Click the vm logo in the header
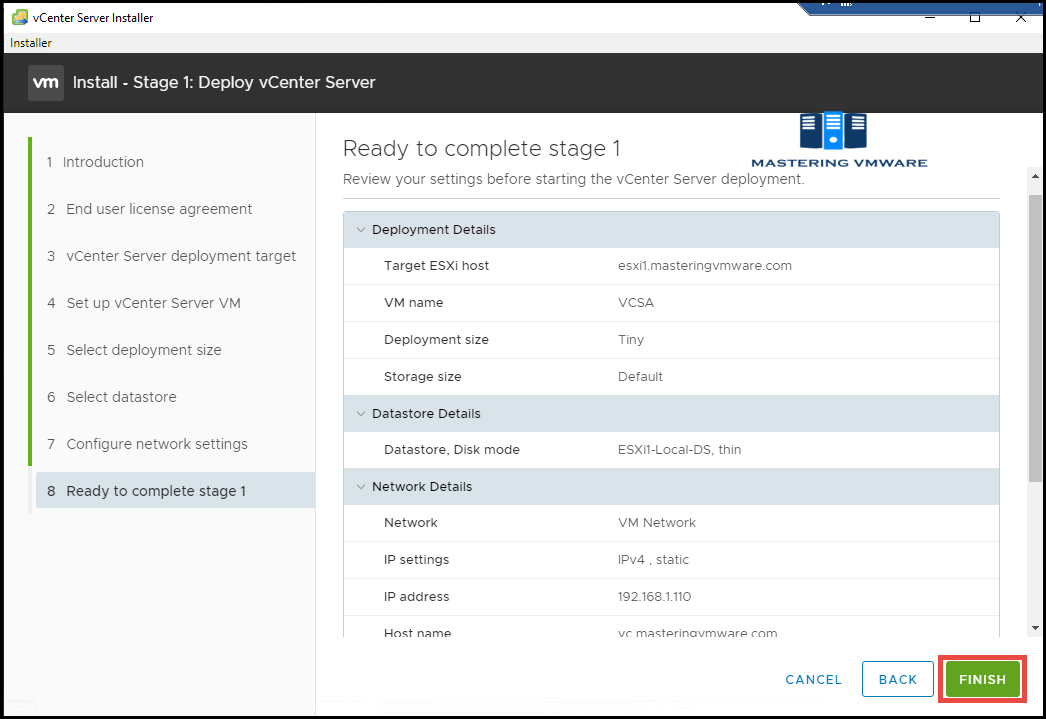This screenshot has width=1046, height=719. 45,83
